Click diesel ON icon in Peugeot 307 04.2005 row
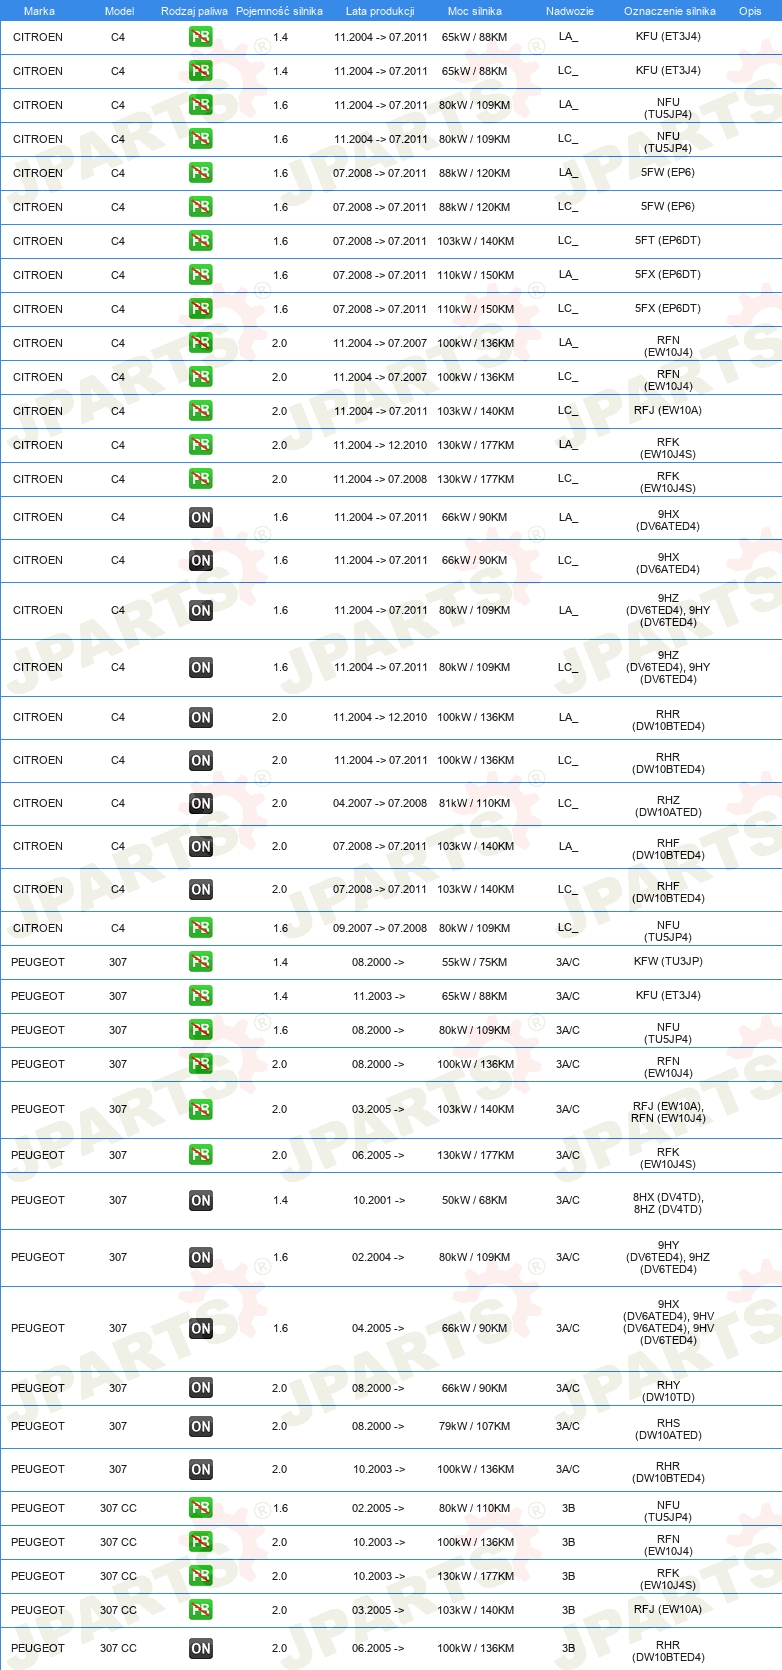The width and height of the screenshot is (782, 1670). (x=201, y=1329)
